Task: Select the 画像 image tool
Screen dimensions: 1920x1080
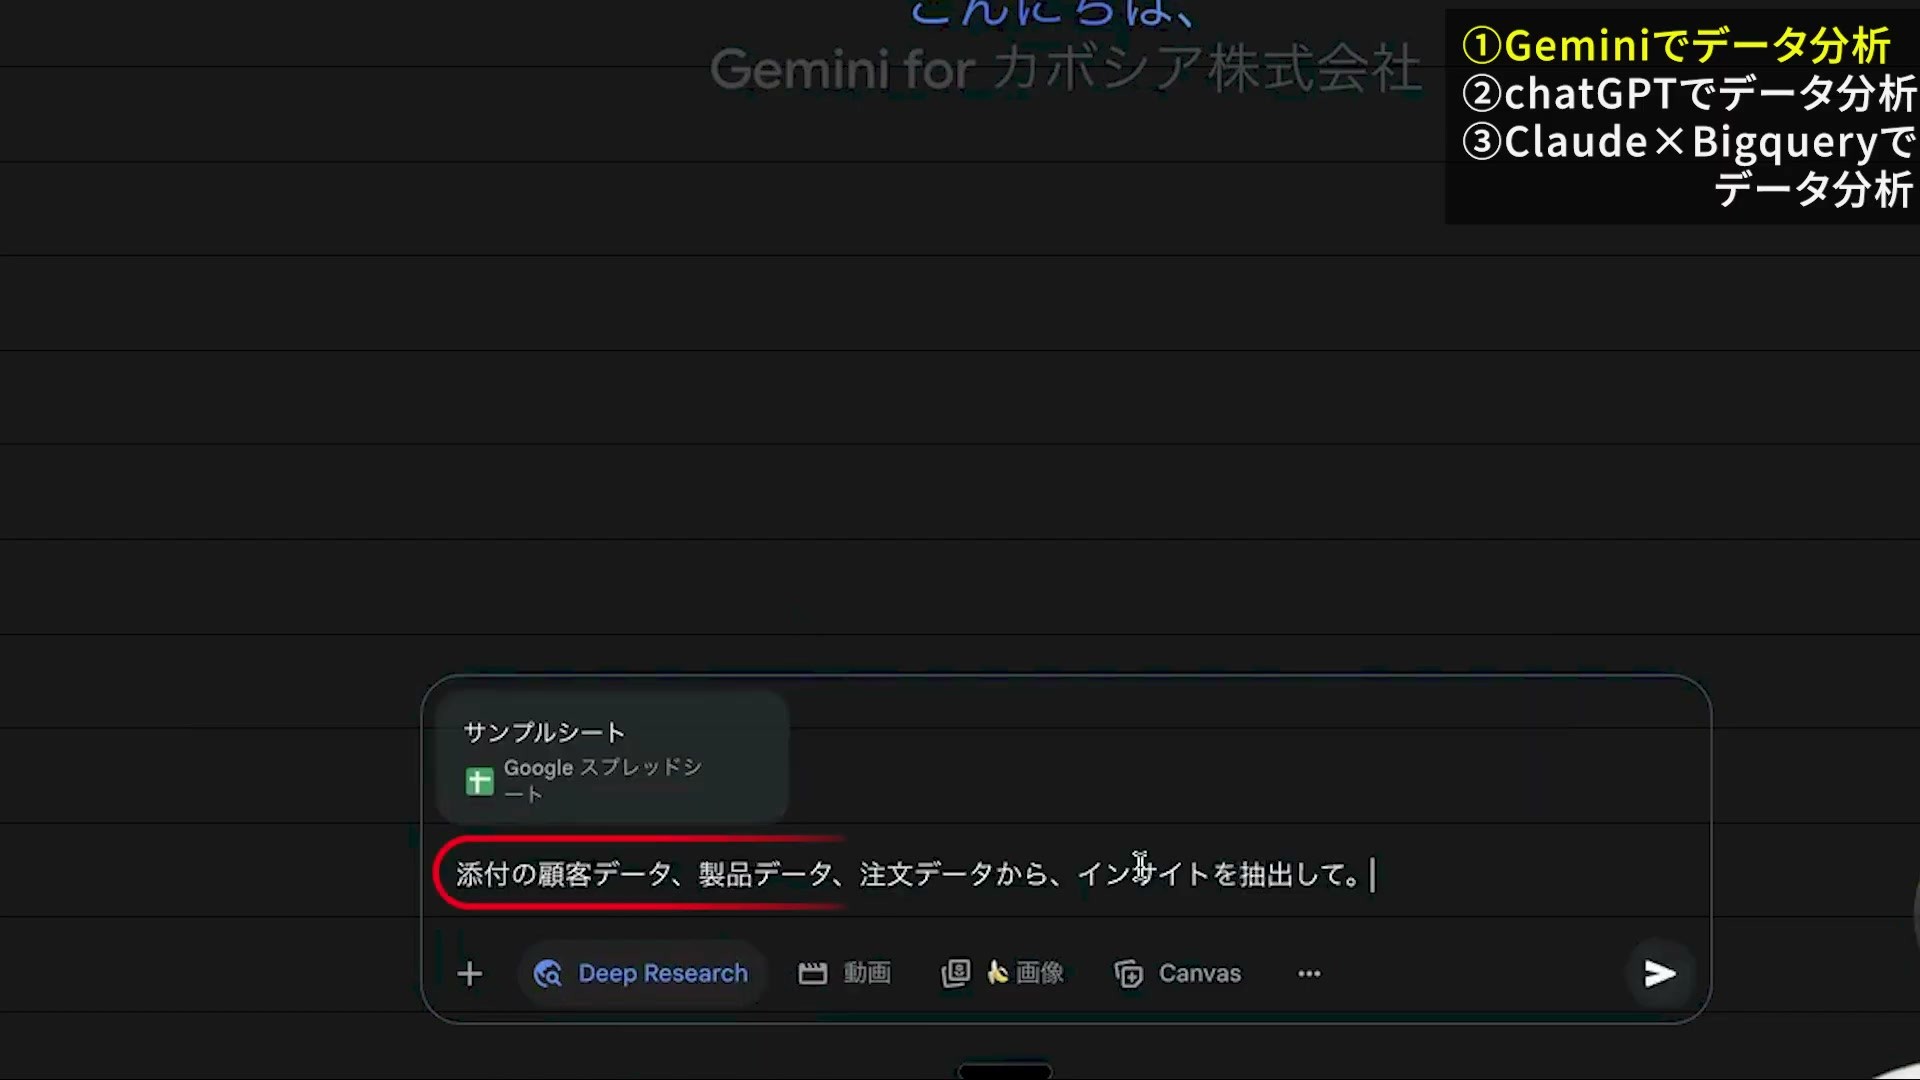Action: tap(1002, 973)
